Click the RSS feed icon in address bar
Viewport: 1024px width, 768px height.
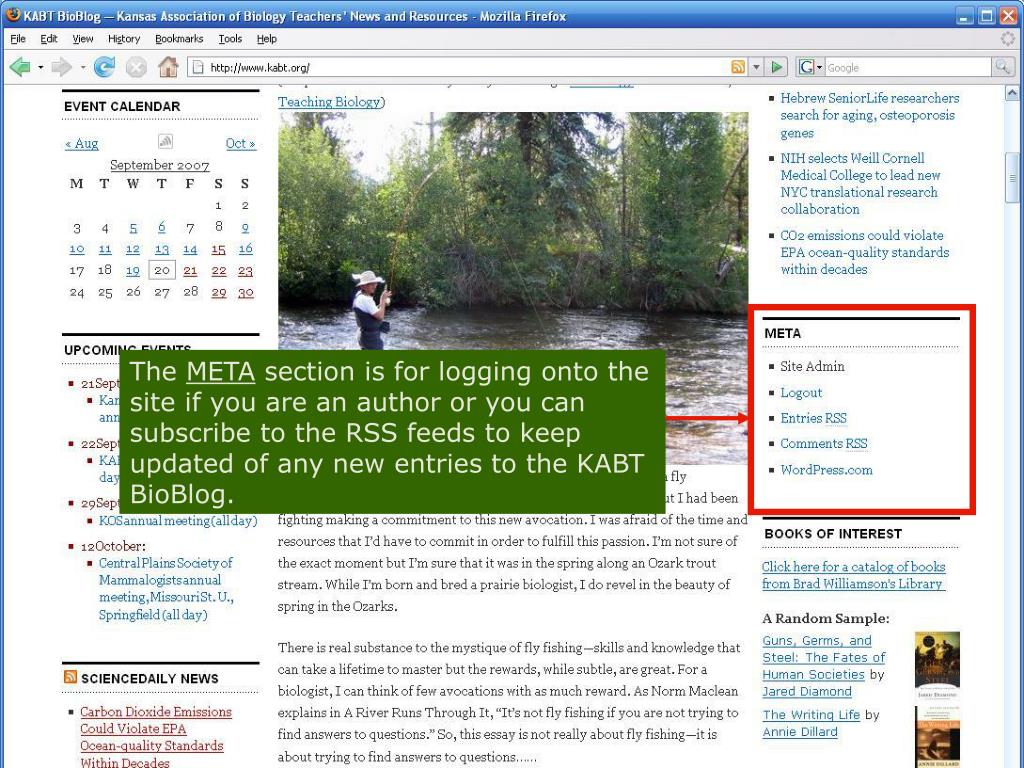738,67
